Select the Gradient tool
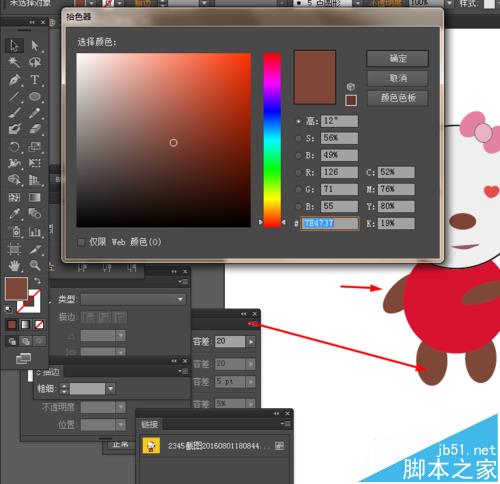This screenshot has height=484, width=500. 35,197
